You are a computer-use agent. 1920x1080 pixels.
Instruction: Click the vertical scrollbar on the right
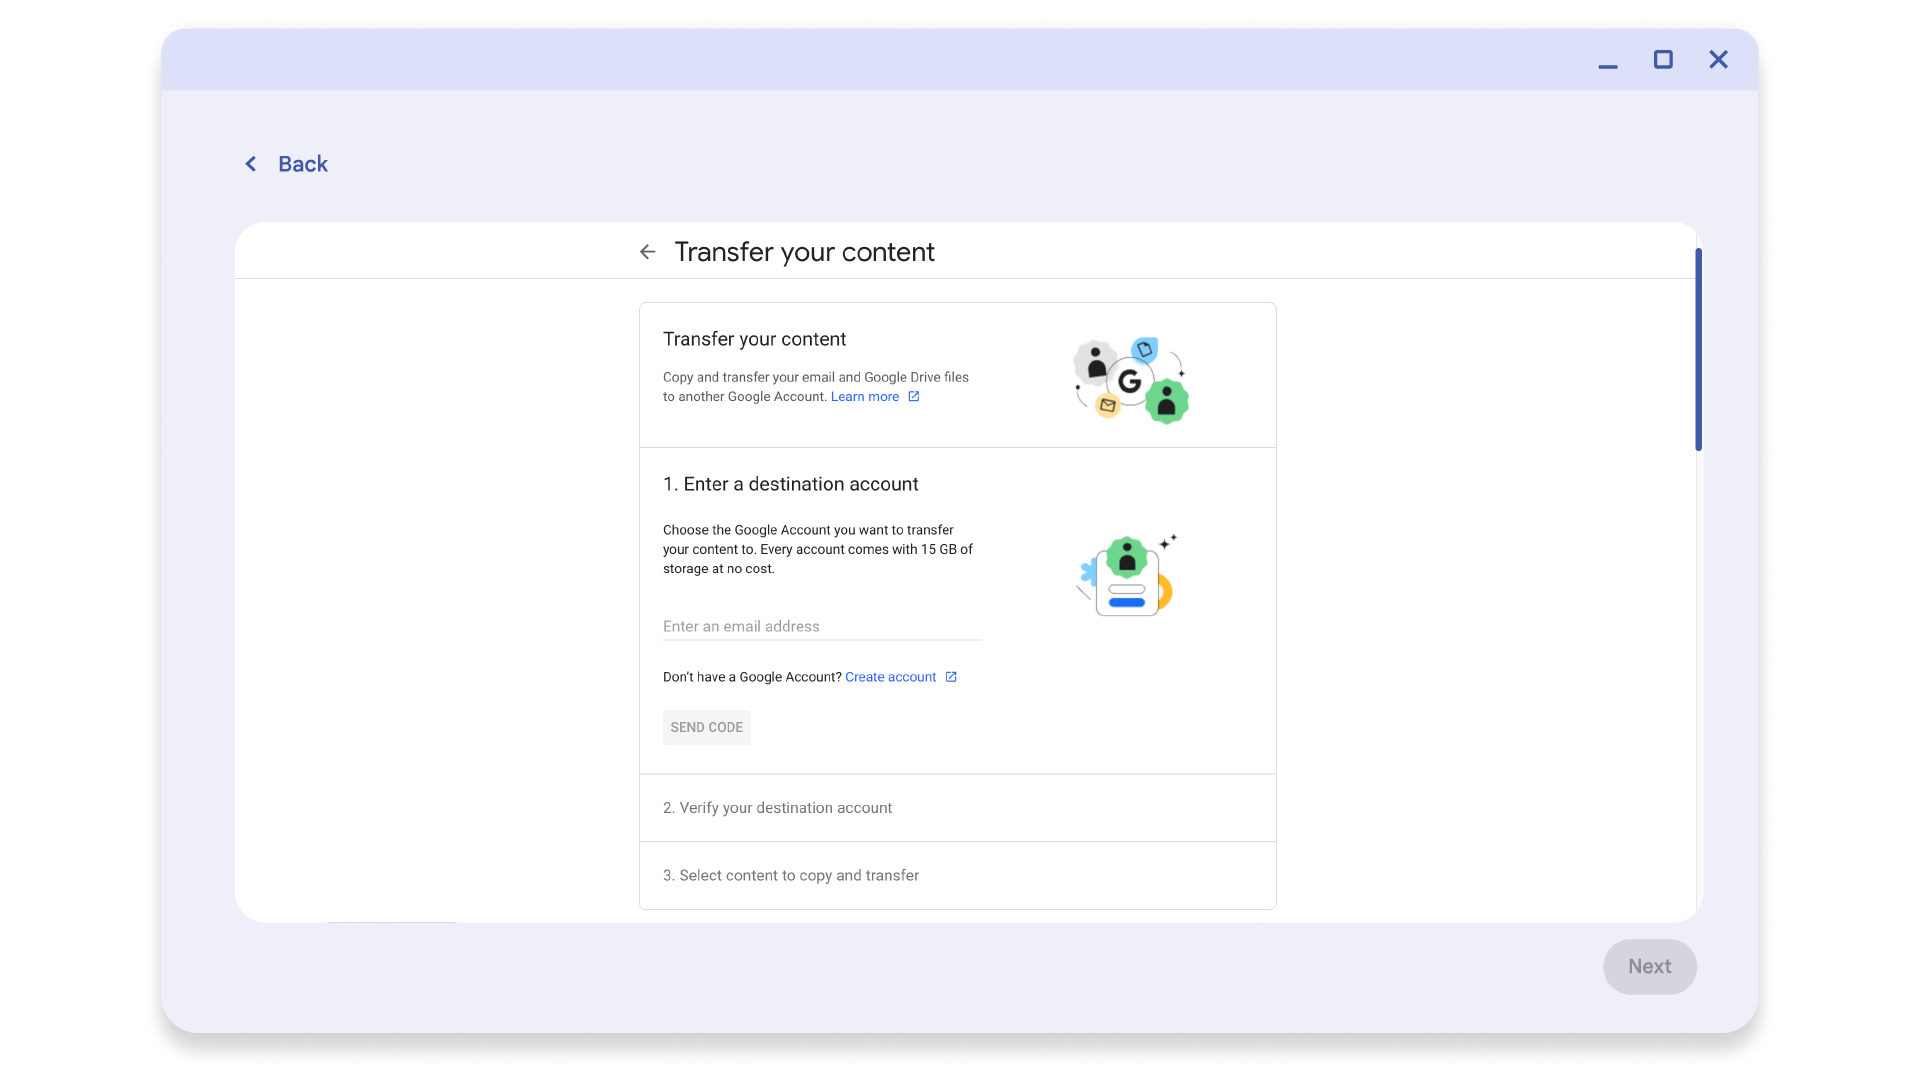point(1697,350)
